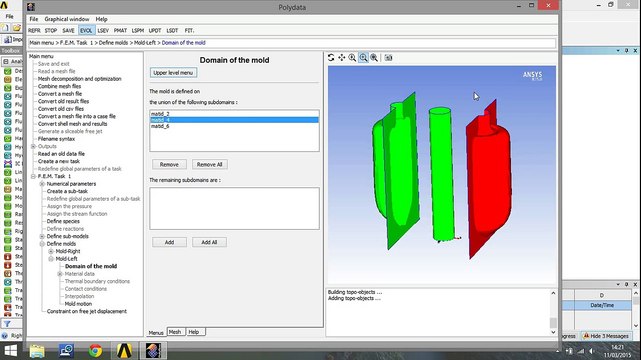
Task: Click the rotate view icon in the viewer
Action: click(331, 58)
